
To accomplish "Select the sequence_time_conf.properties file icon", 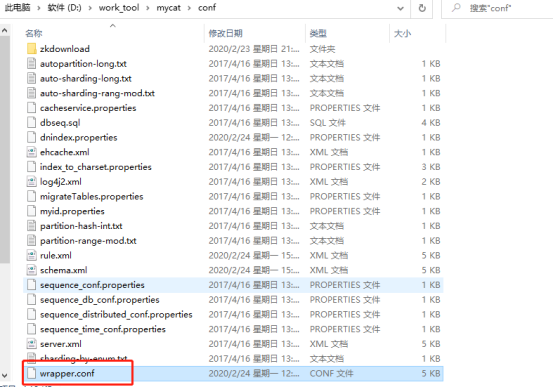I will (x=31, y=329).
